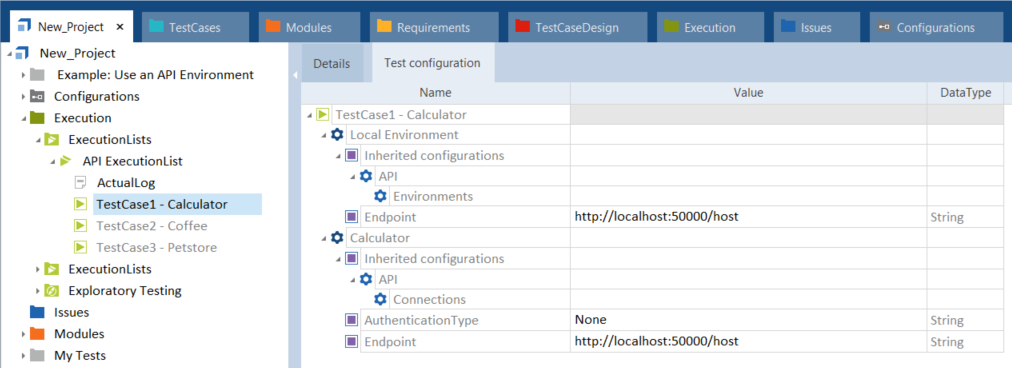This screenshot has width=1012, height=368.
Task: Click the blue Issues folder icon in tree
Action: pyautogui.click(x=37, y=312)
